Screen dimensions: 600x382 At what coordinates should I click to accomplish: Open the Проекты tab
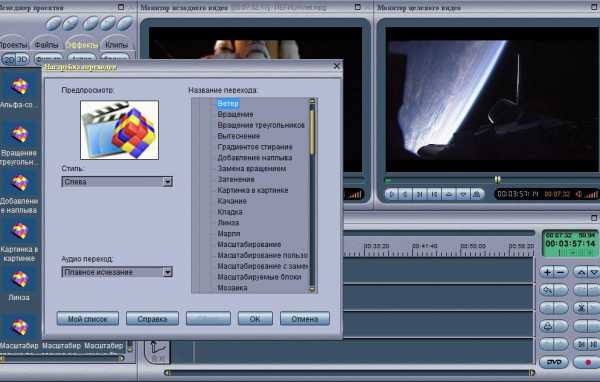[14, 45]
